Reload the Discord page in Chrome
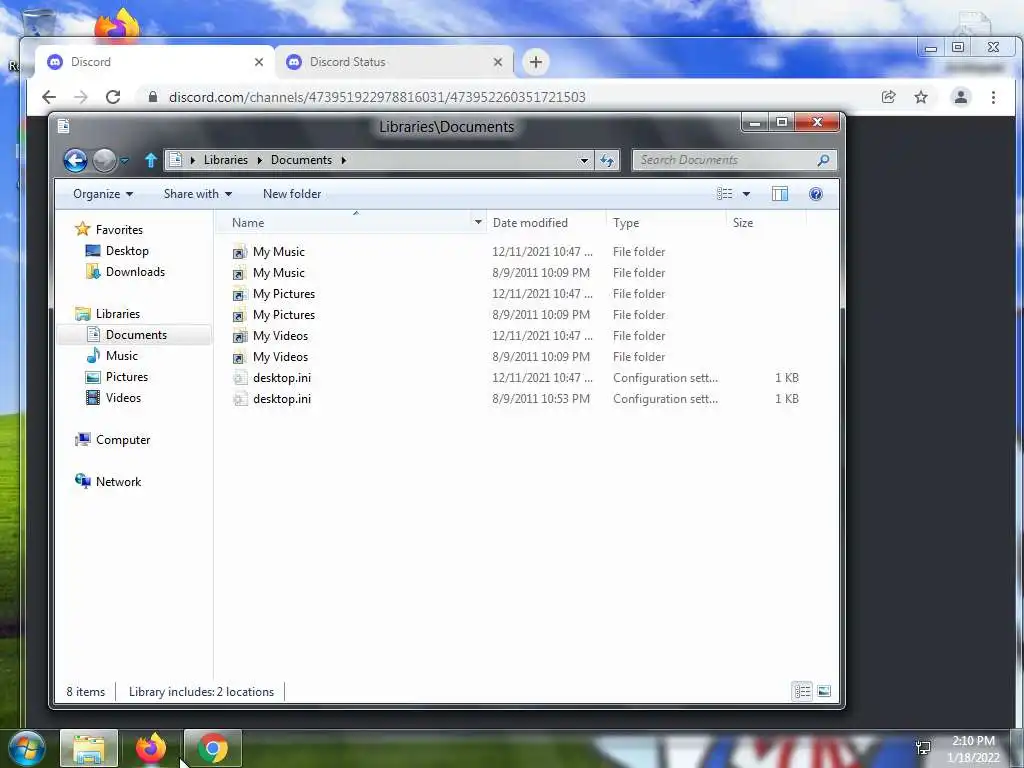This screenshot has height=768, width=1024. point(113,97)
